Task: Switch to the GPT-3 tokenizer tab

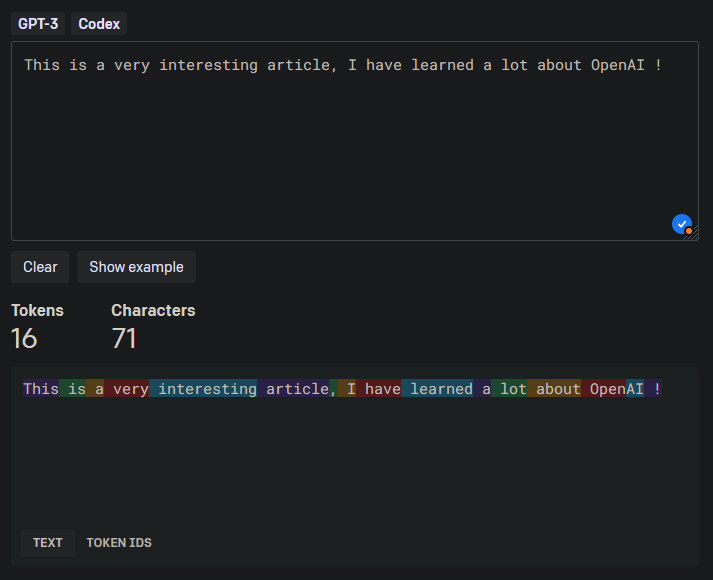Action: (38, 24)
